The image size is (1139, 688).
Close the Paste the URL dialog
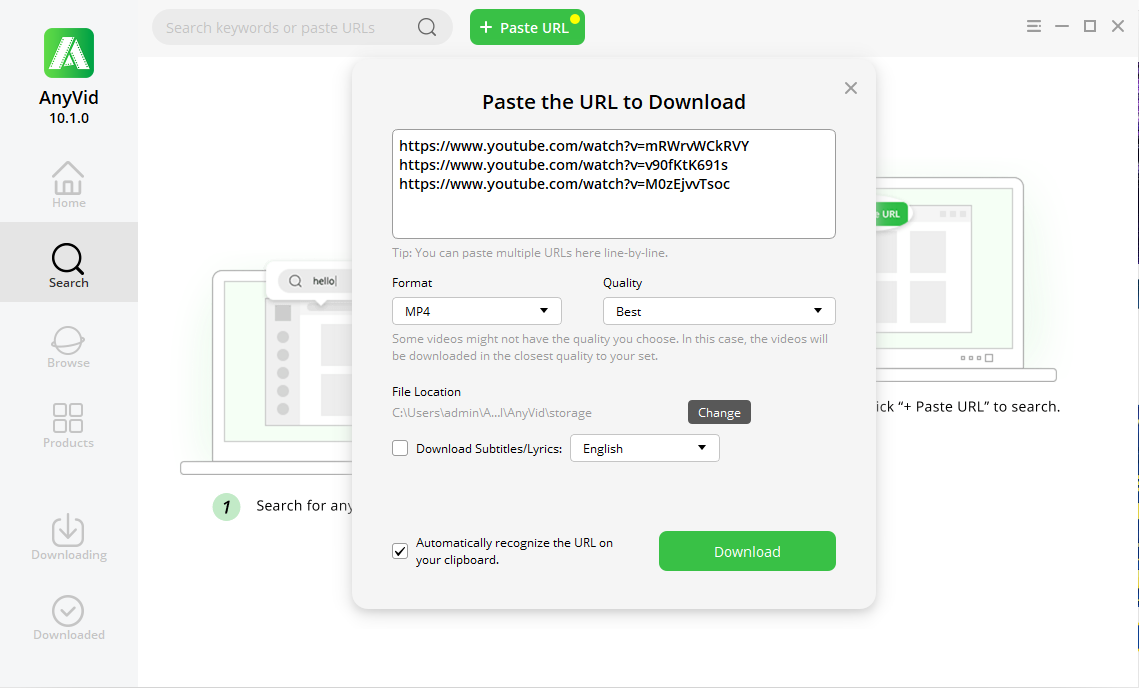coord(851,88)
